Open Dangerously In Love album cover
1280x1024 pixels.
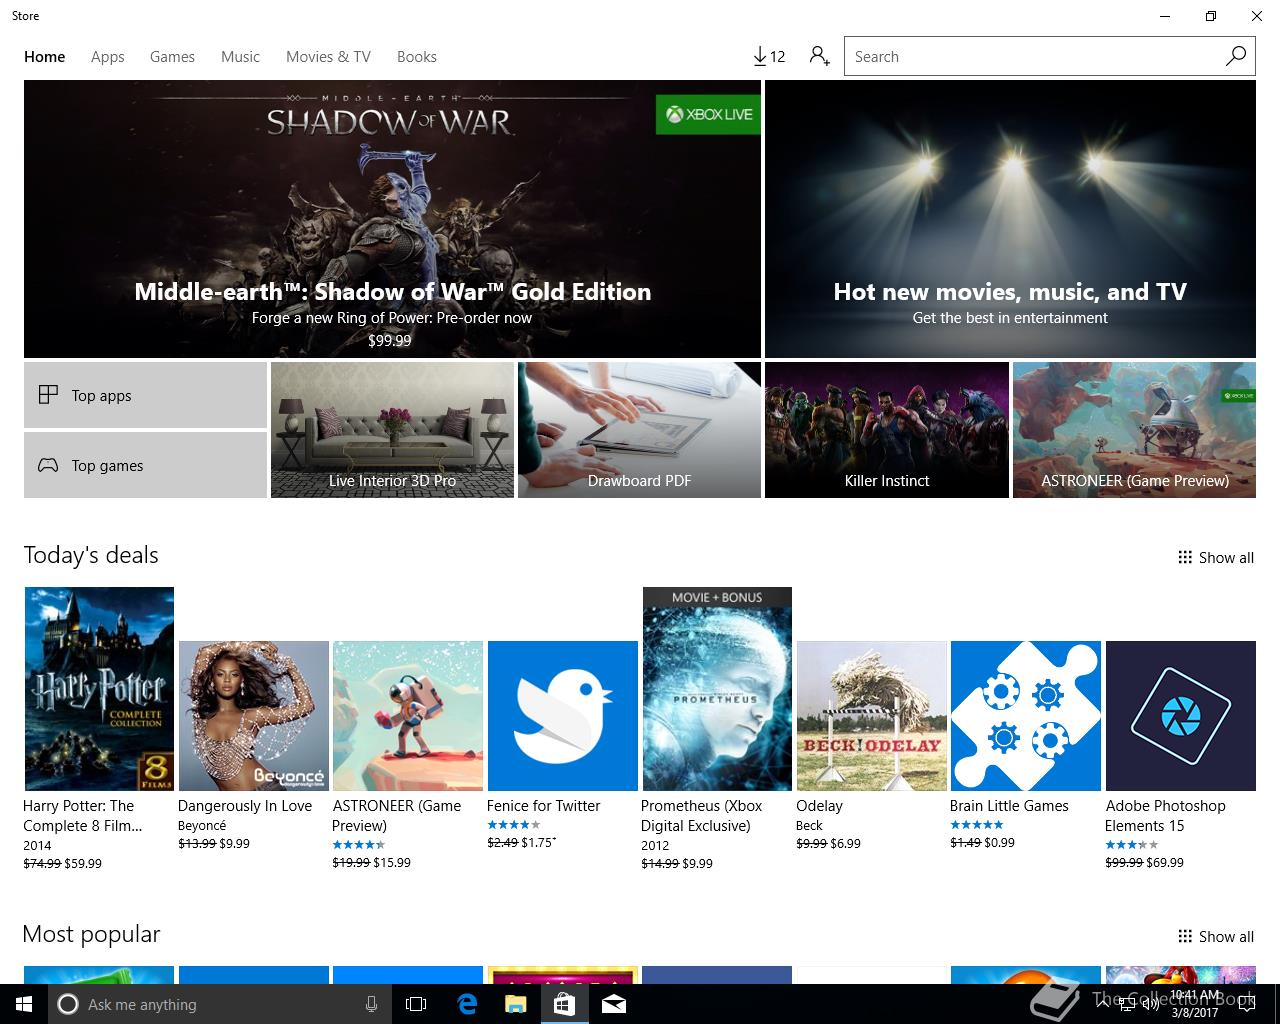click(254, 716)
